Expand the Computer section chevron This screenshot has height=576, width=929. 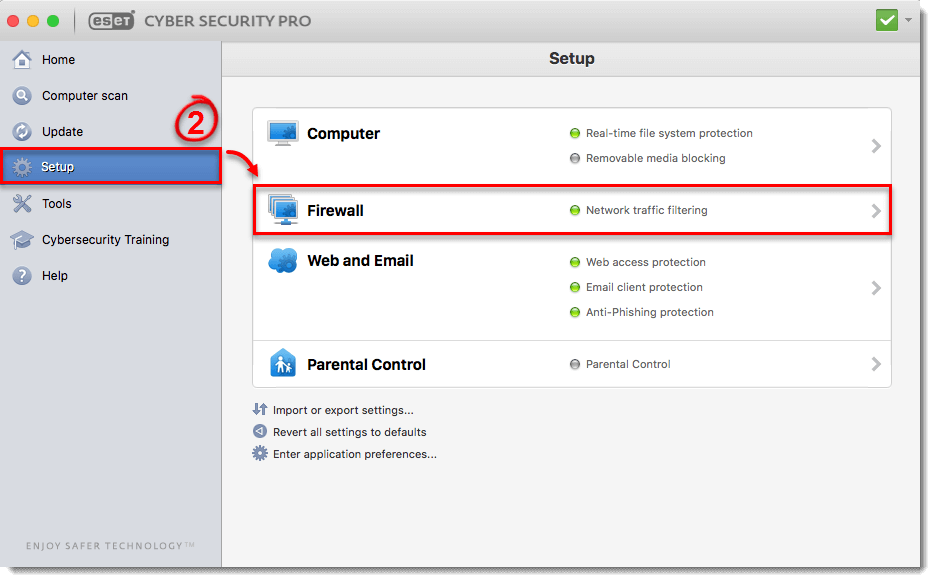point(876,146)
